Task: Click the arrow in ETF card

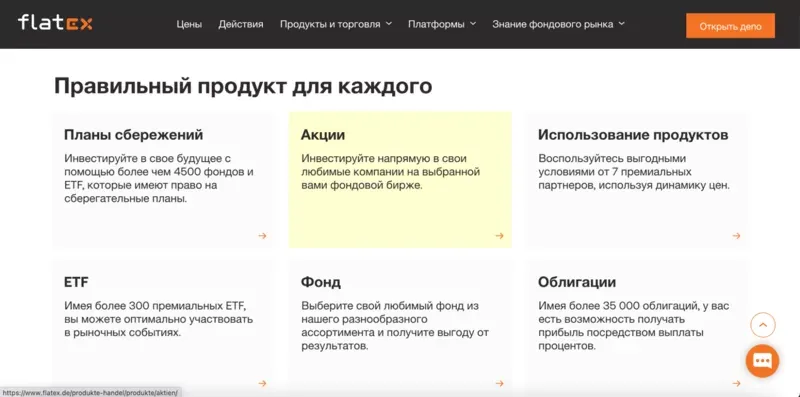Action: click(x=262, y=383)
